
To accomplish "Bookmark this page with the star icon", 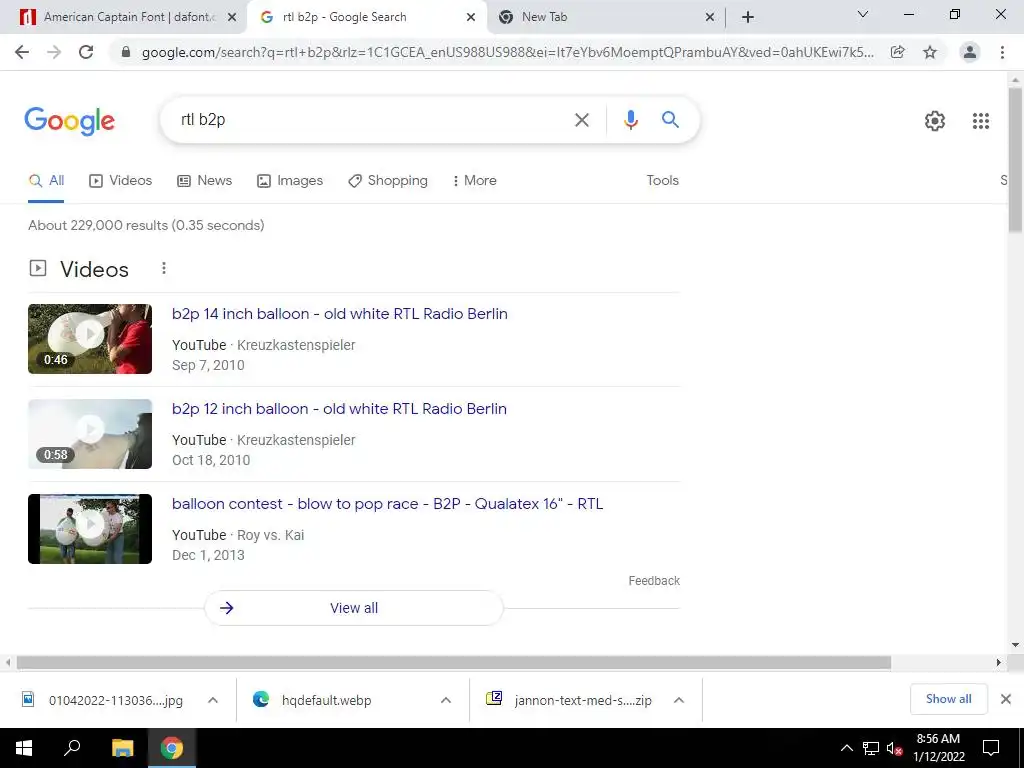I will 930,52.
